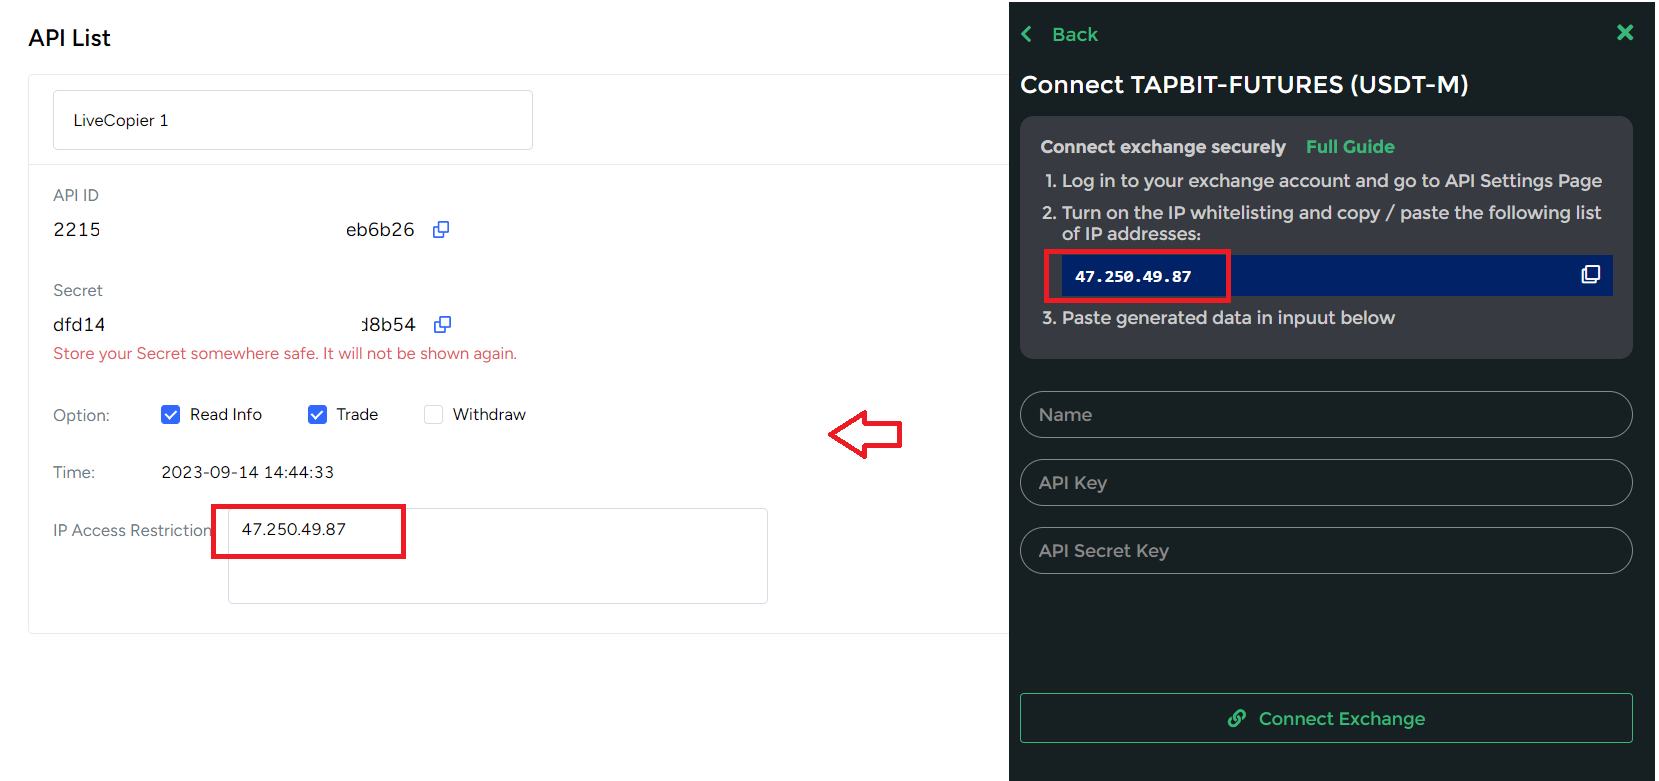Click the Secret ending d8b54
Viewport: 1659px width, 781px height.
[x=388, y=324]
